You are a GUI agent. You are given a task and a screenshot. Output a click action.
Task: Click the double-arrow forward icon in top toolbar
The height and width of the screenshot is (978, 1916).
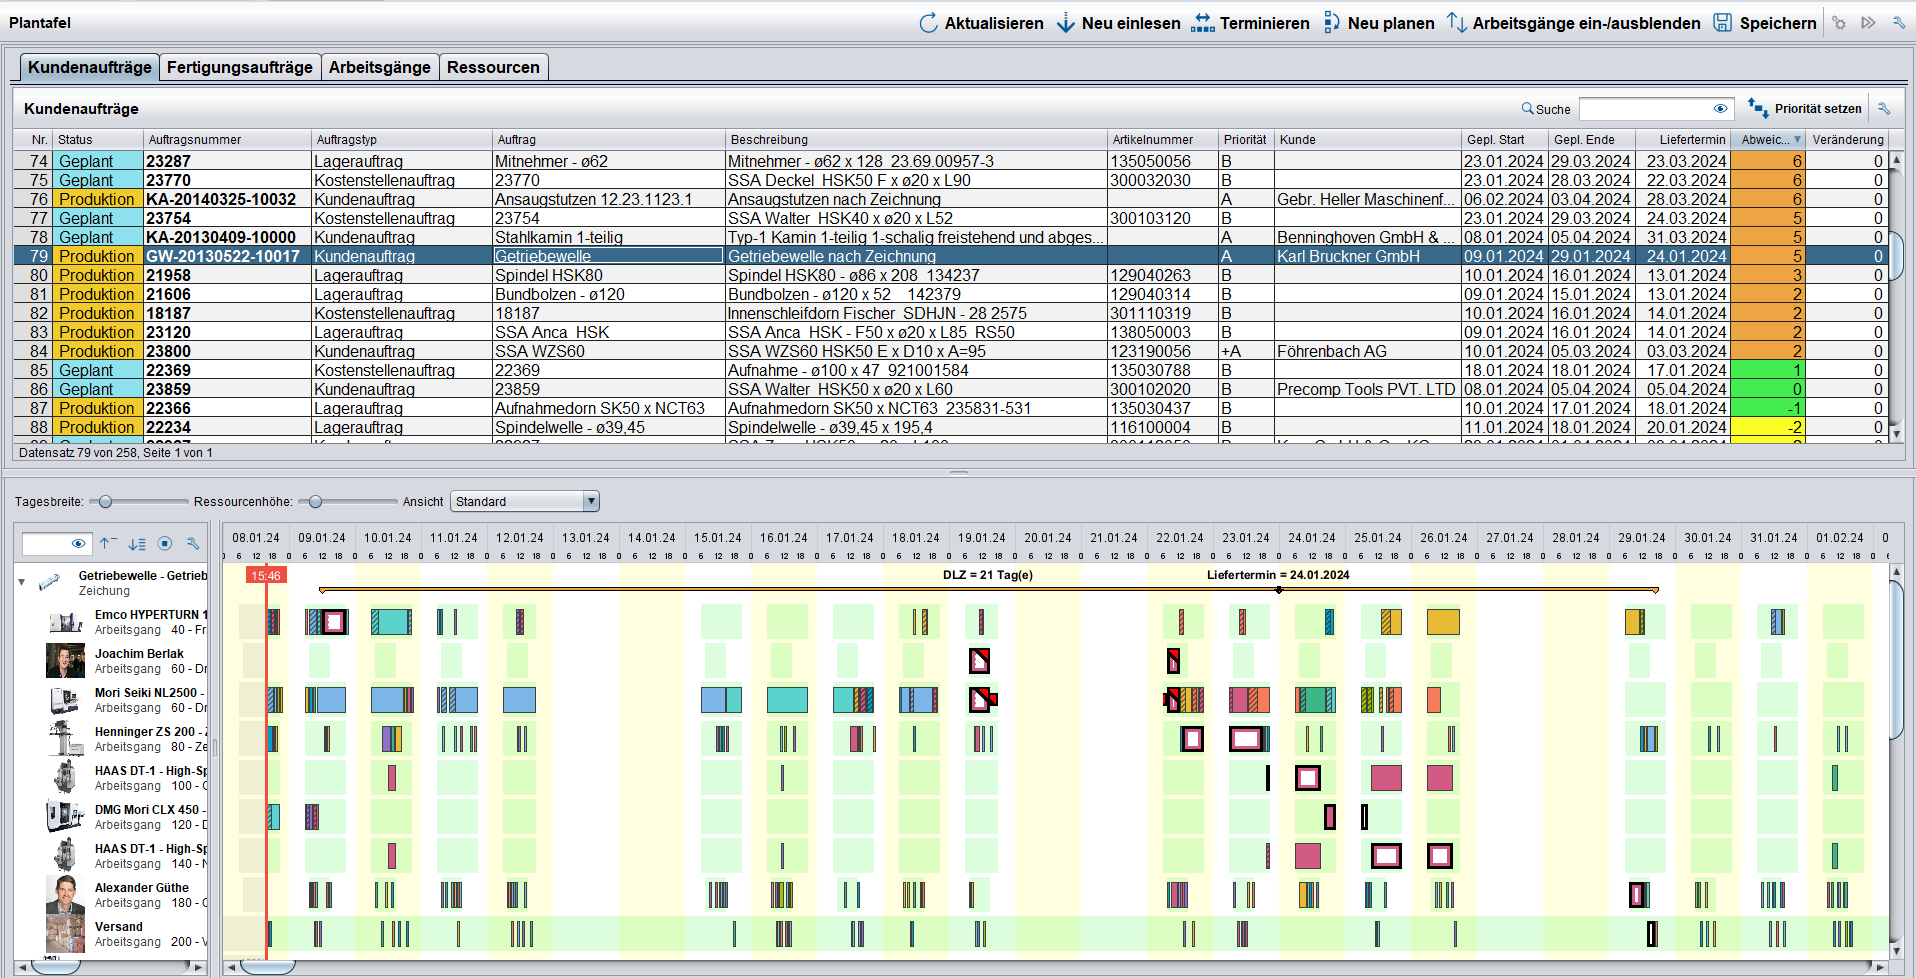pyautogui.click(x=1868, y=22)
